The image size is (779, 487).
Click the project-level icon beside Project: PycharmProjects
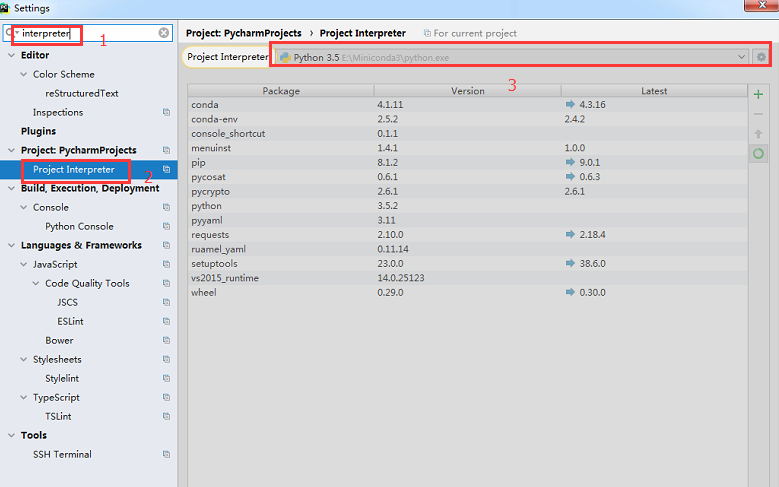click(166, 150)
